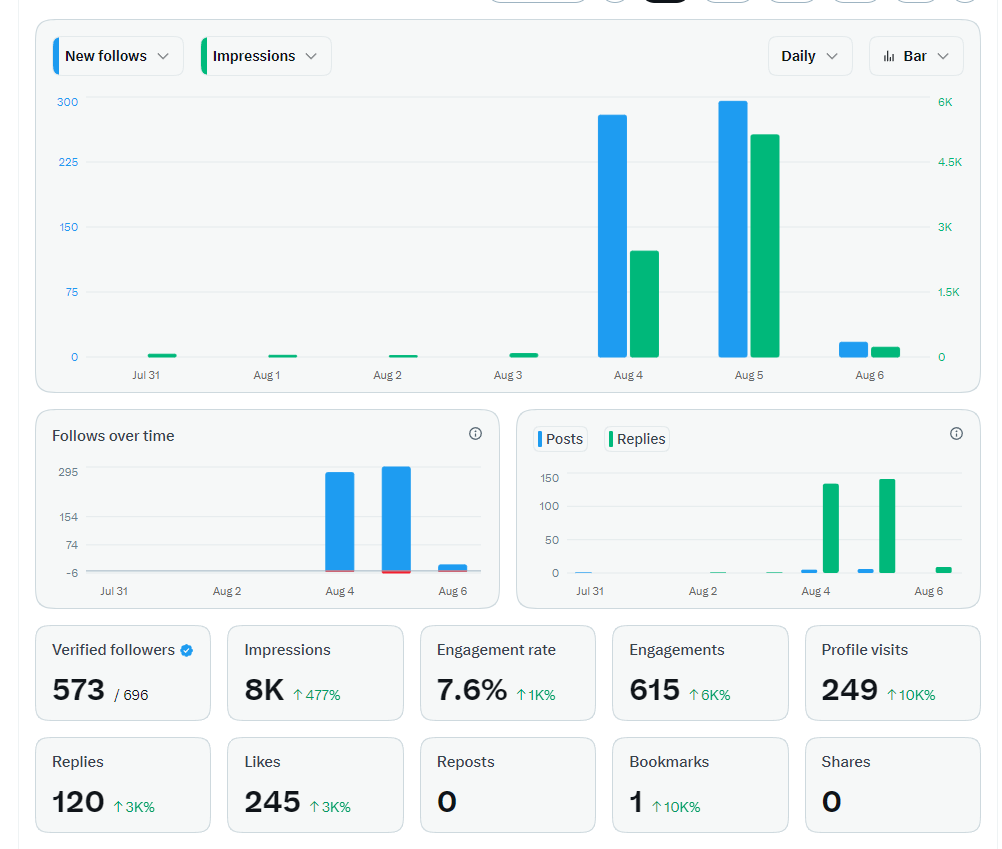Open the Bar chart type dropdown

tap(916, 56)
